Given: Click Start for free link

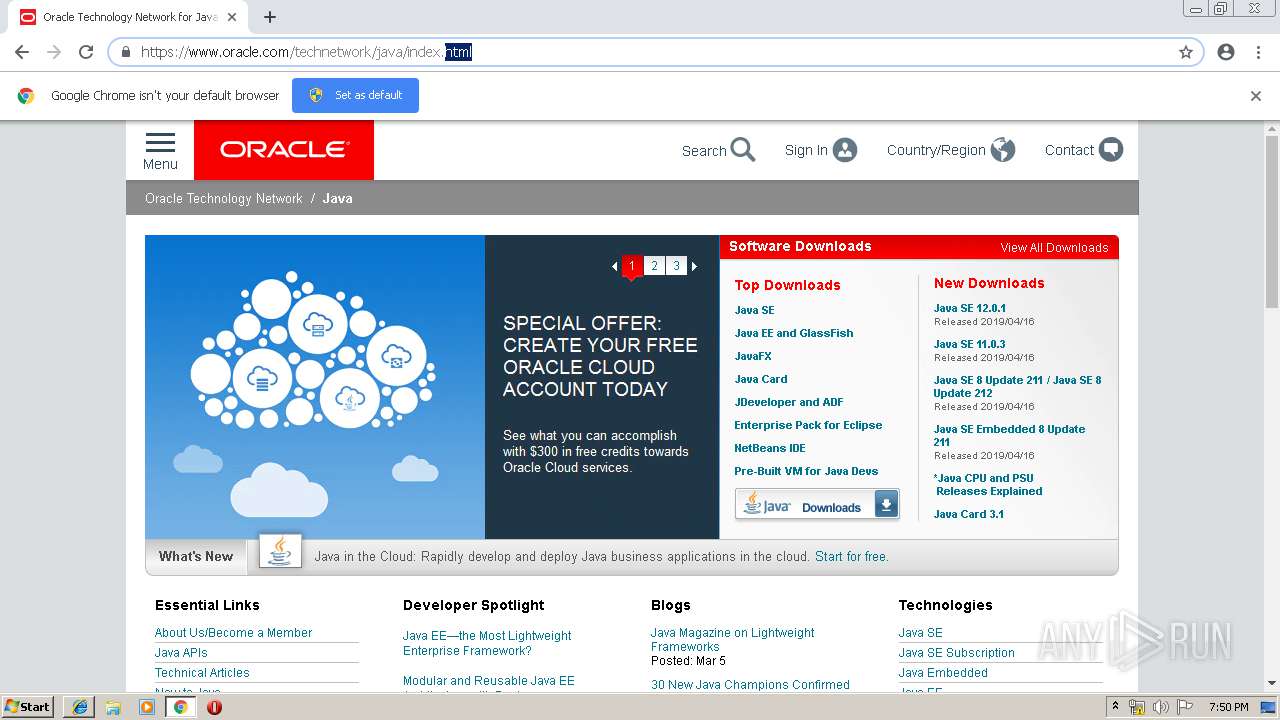Looking at the screenshot, I should click(x=850, y=557).
